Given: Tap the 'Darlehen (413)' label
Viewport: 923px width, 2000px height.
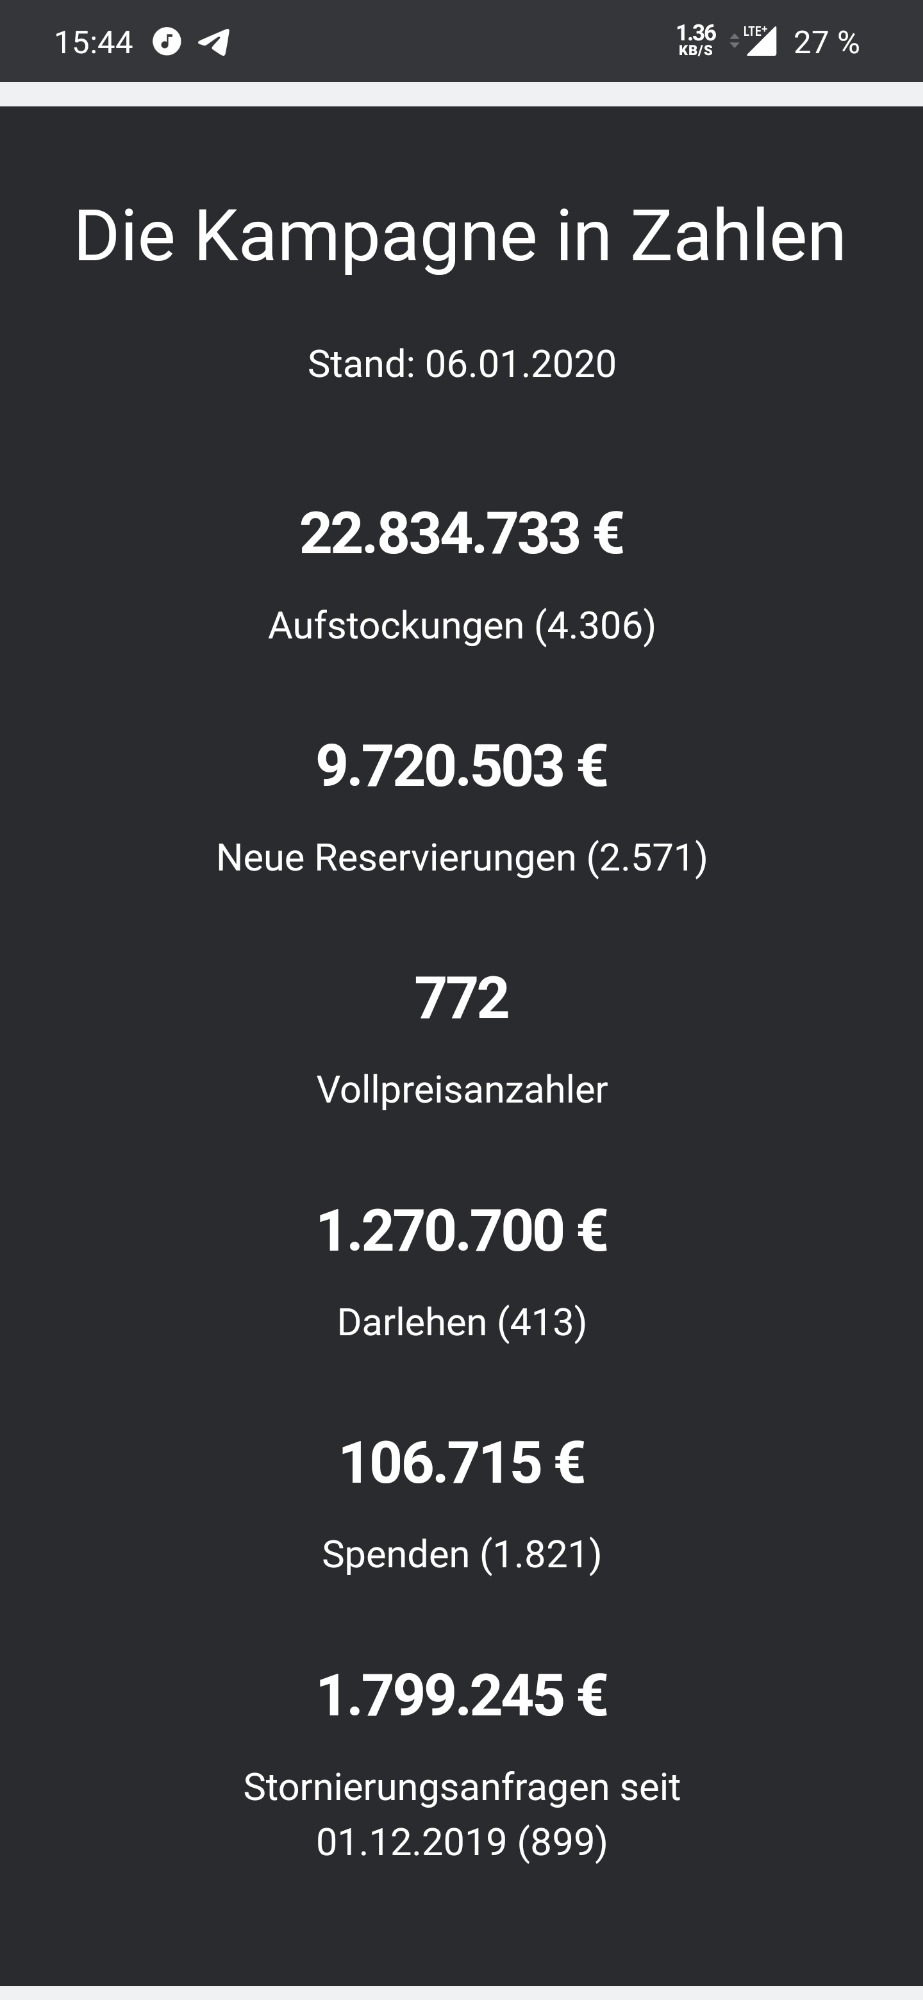Looking at the screenshot, I should click(x=461, y=1322).
